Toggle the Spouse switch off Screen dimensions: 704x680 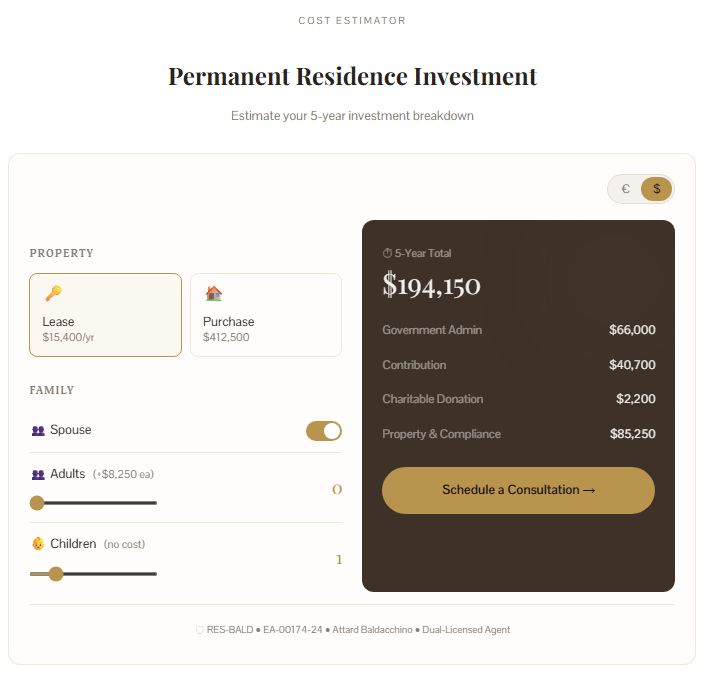pyautogui.click(x=324, y=431)
